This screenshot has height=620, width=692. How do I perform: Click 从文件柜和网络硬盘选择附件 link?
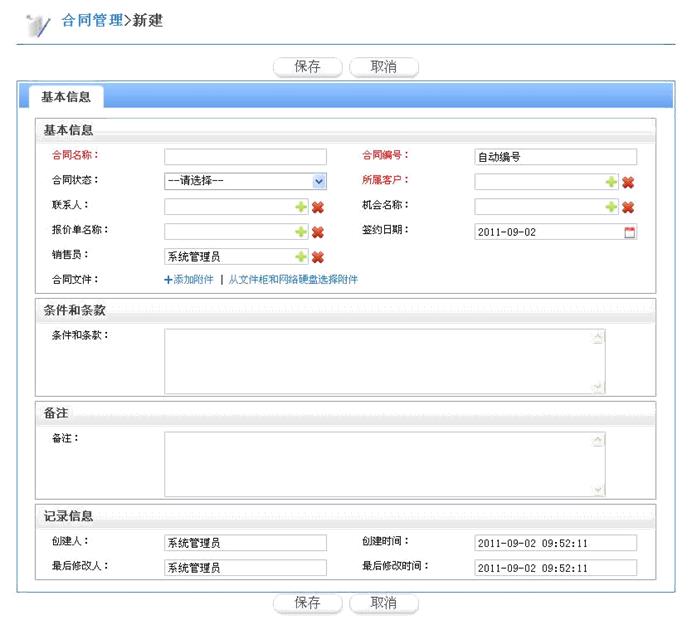pyautogui.click(x=293, y=279)
